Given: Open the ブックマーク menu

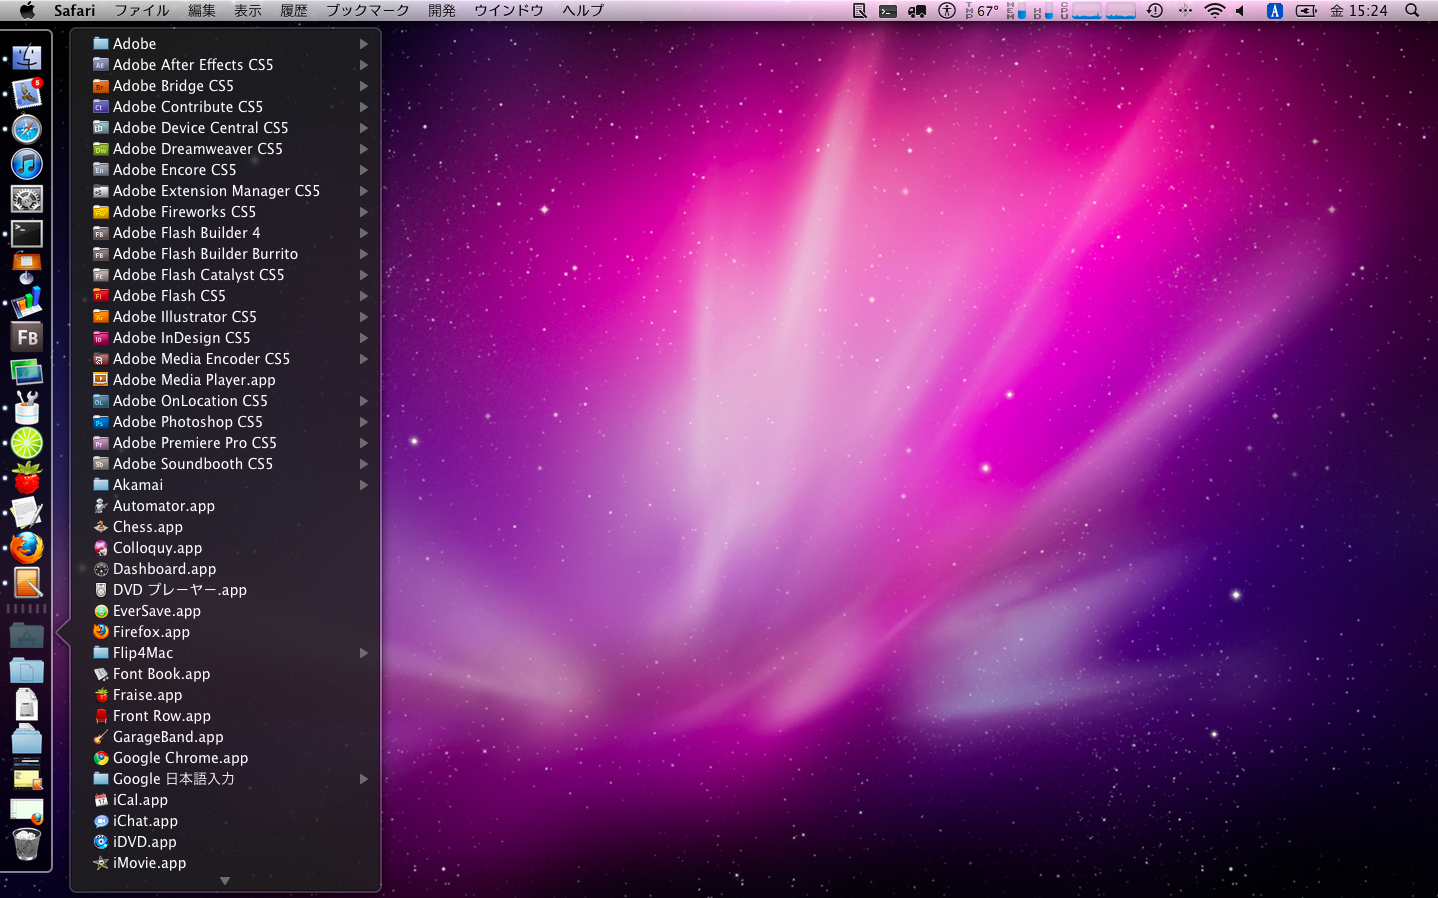Looking at the screenshot, I should 367,10.
